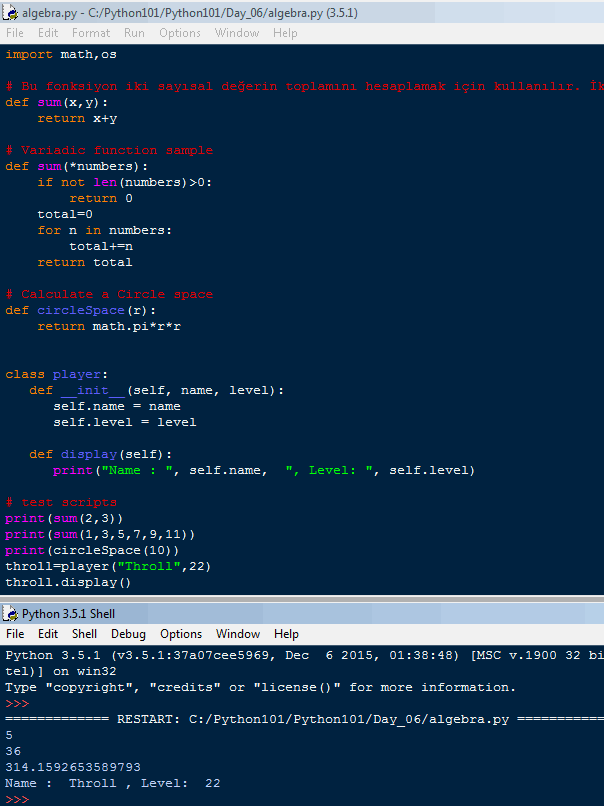
Task: Click the shell output value '5'
Action: [x=9, y=735]
